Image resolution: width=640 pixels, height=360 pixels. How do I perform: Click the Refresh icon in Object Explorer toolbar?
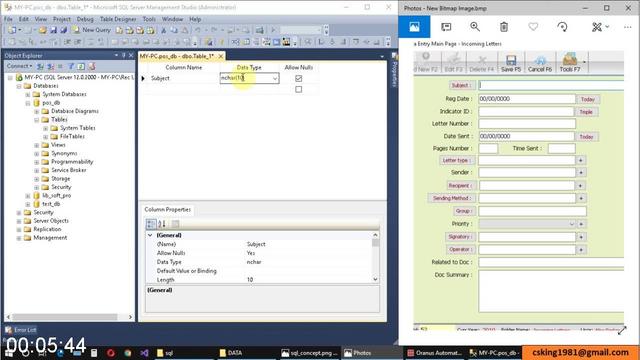[x=81, y=66]
